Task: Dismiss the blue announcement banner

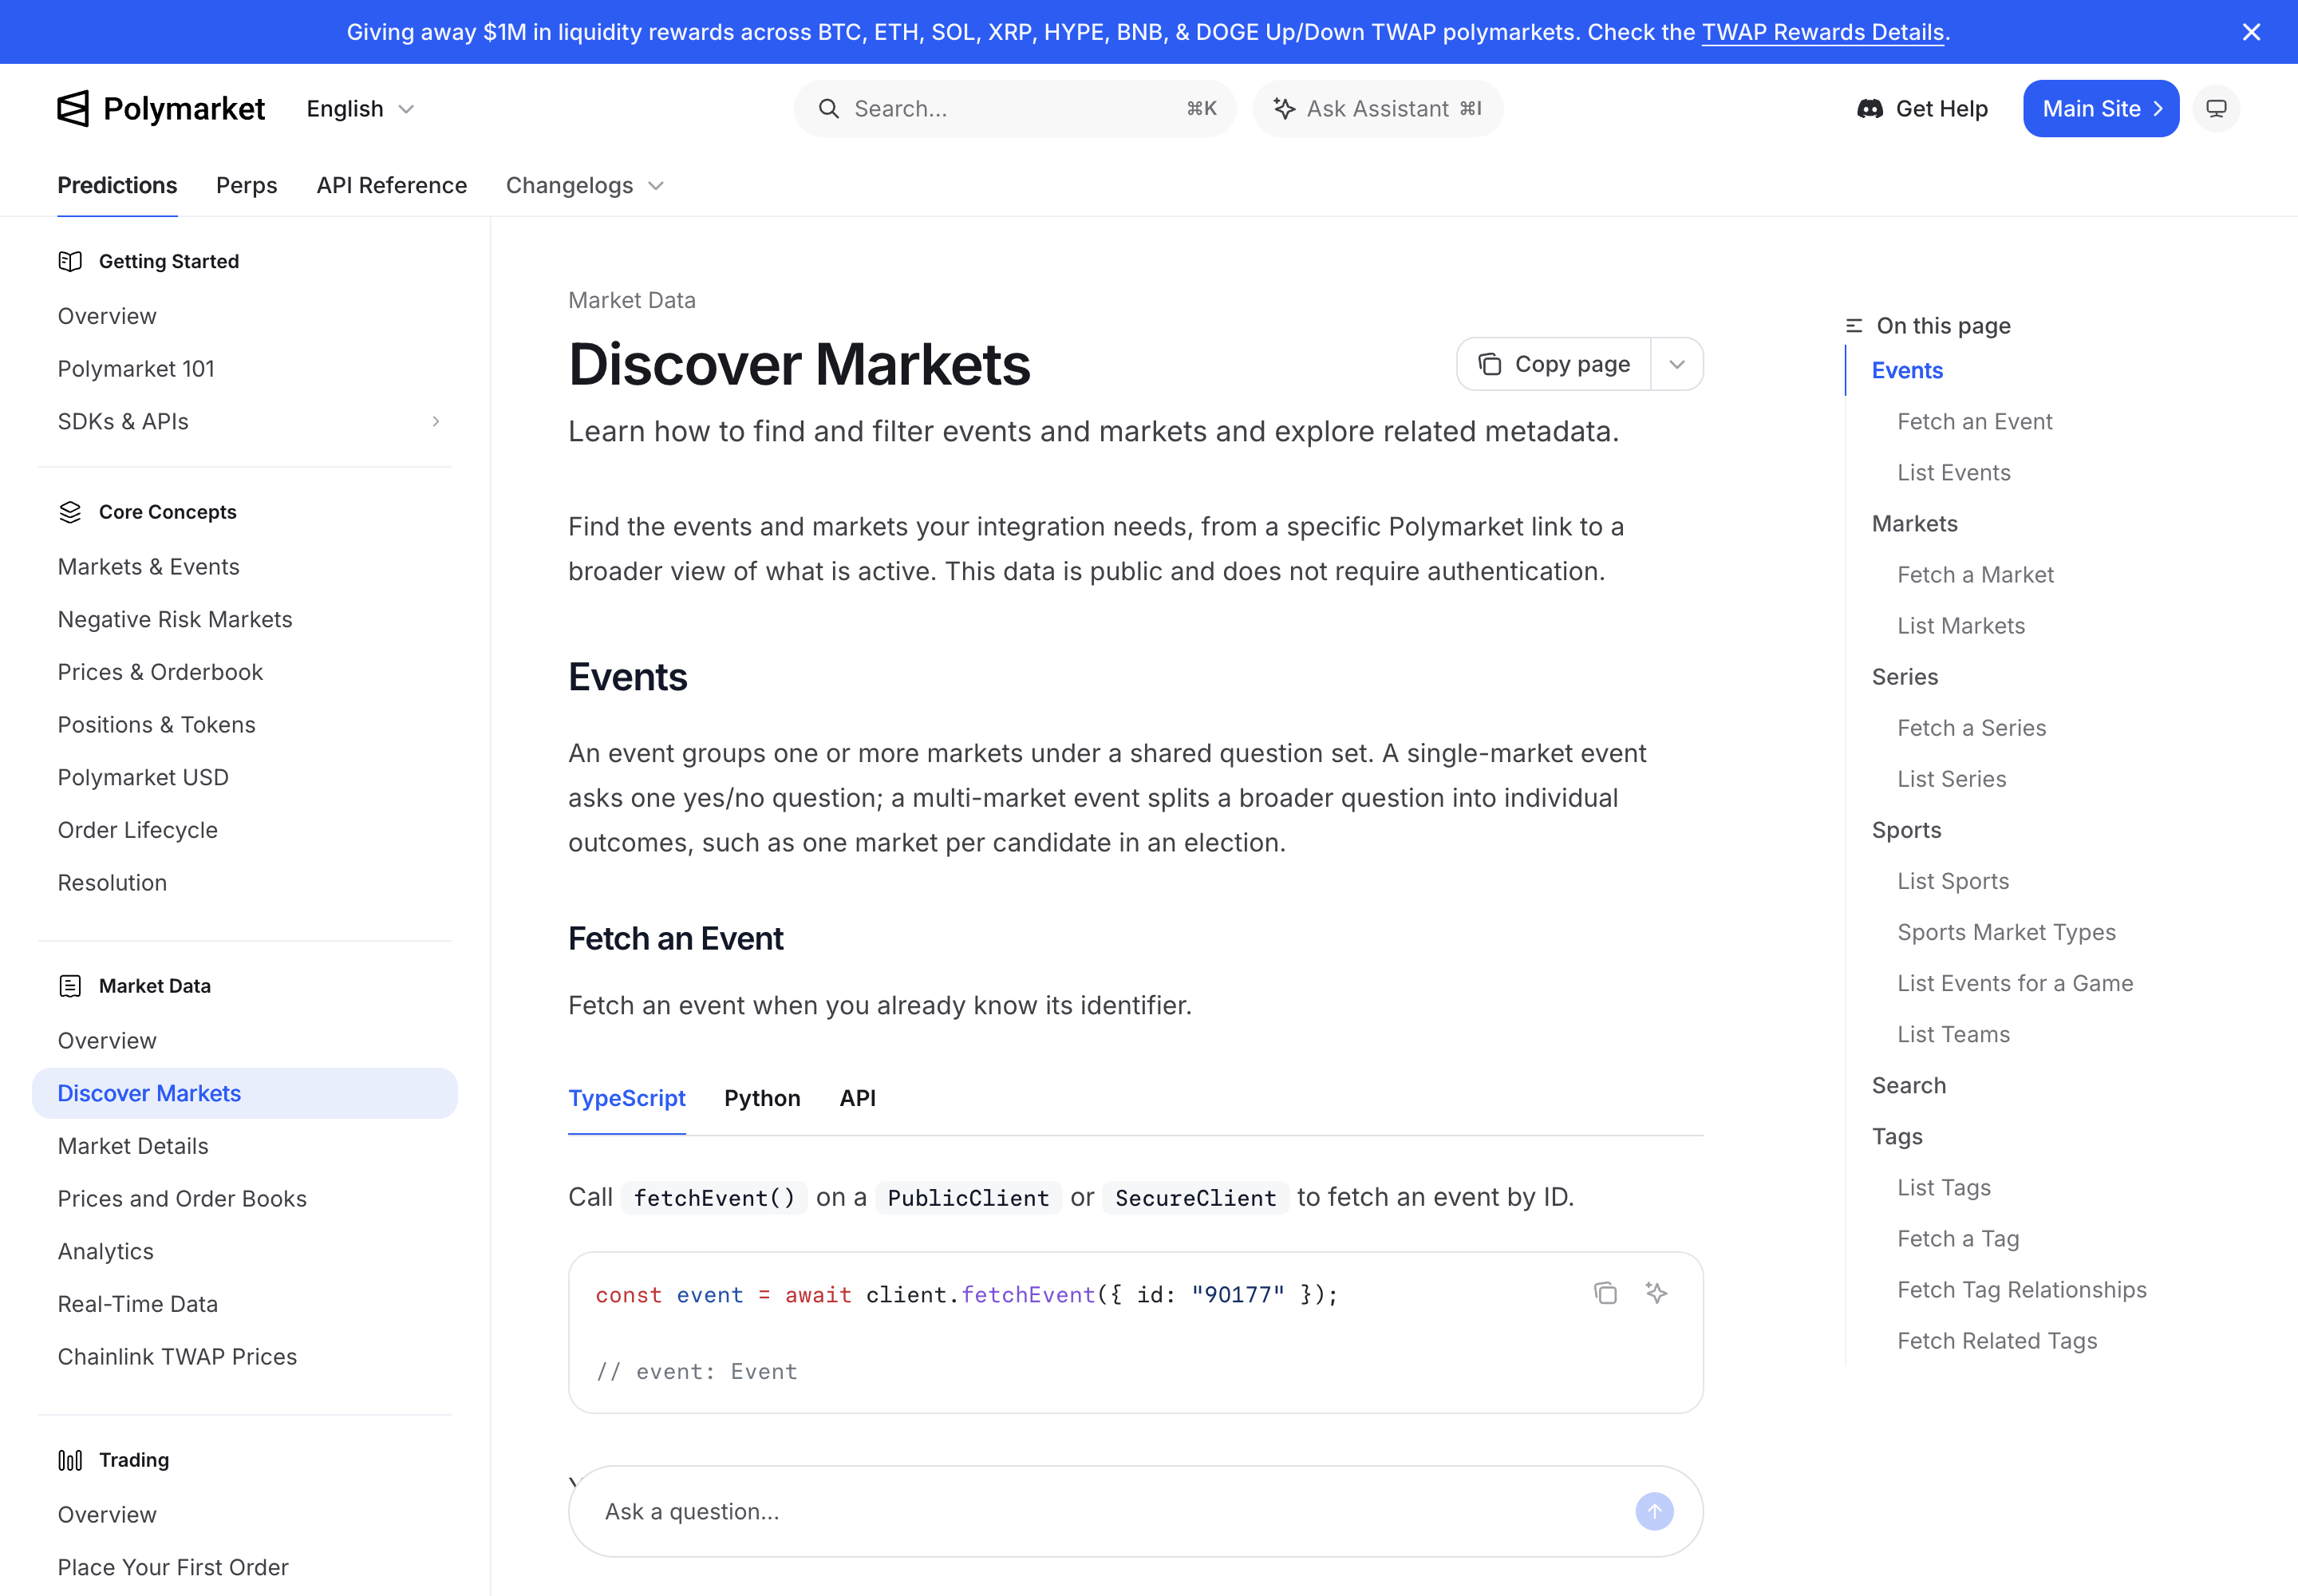Action: coord(2251,32)
